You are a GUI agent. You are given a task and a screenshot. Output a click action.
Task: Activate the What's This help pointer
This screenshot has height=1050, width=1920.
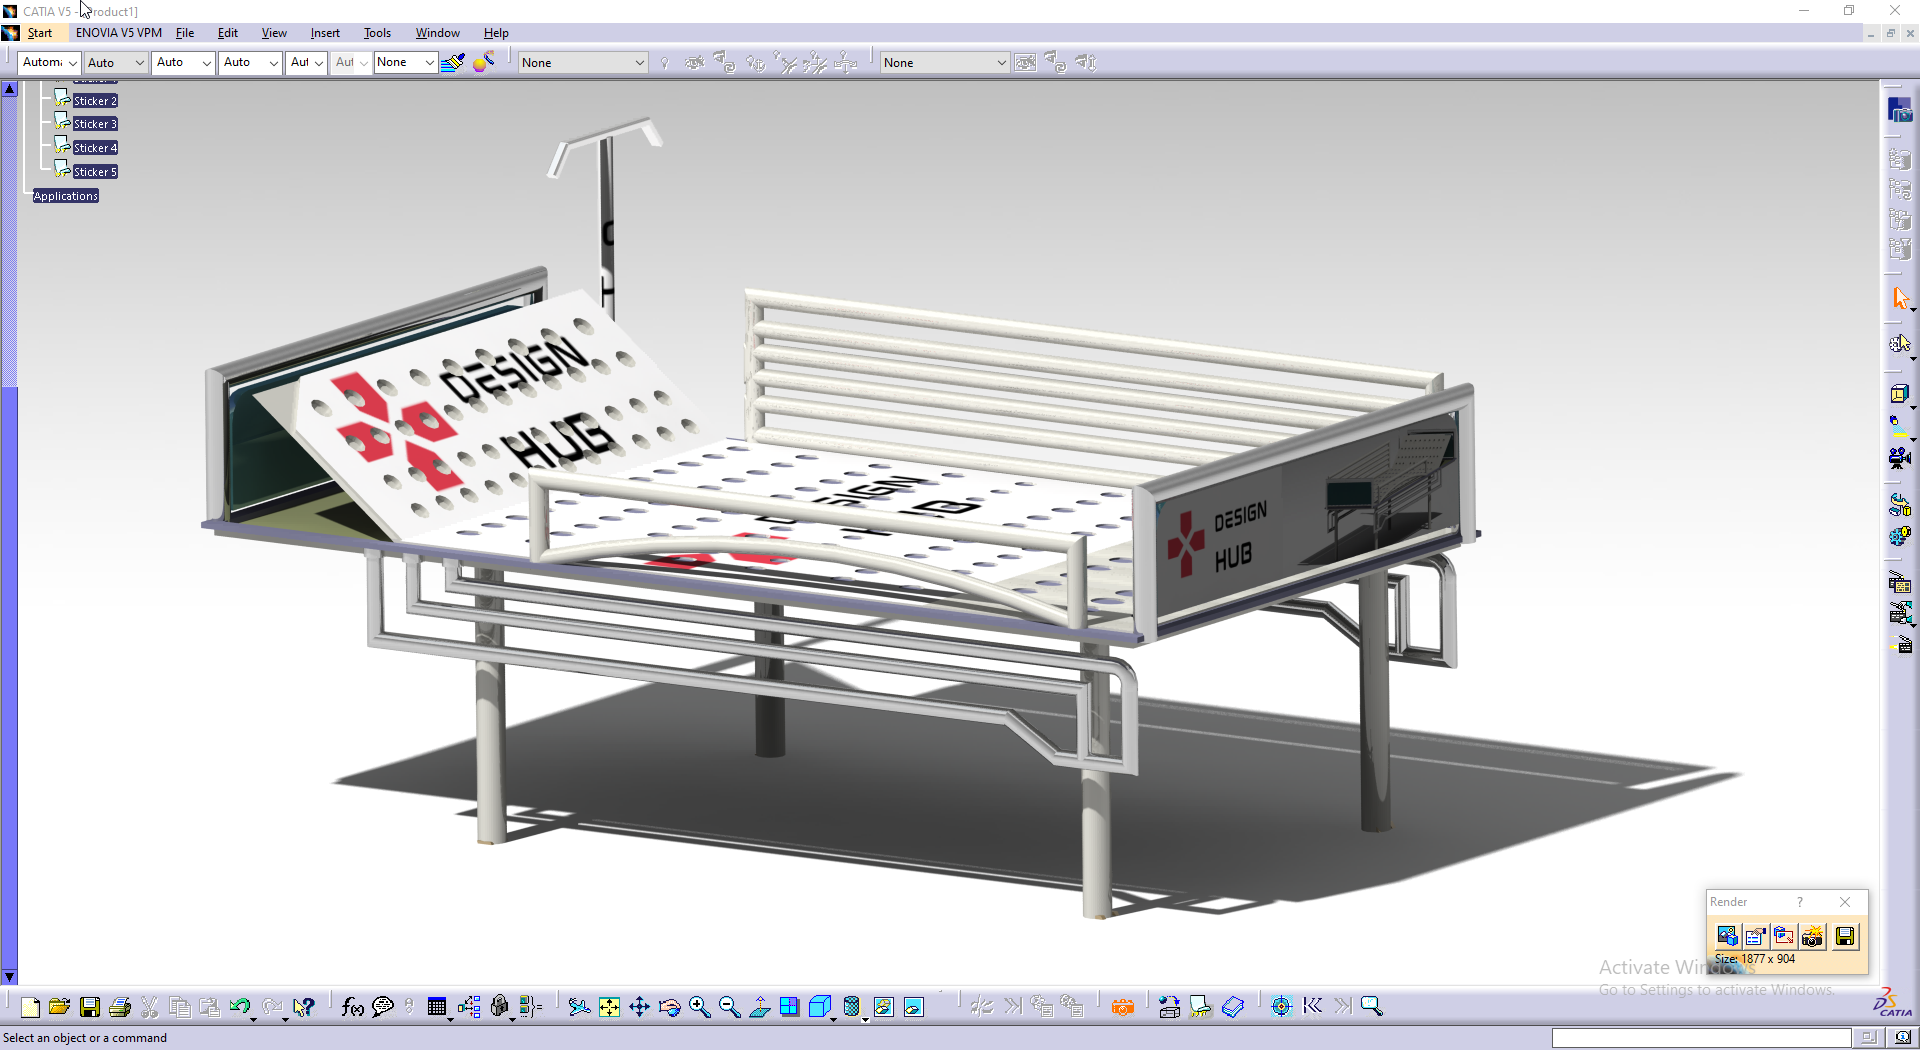304,1007
